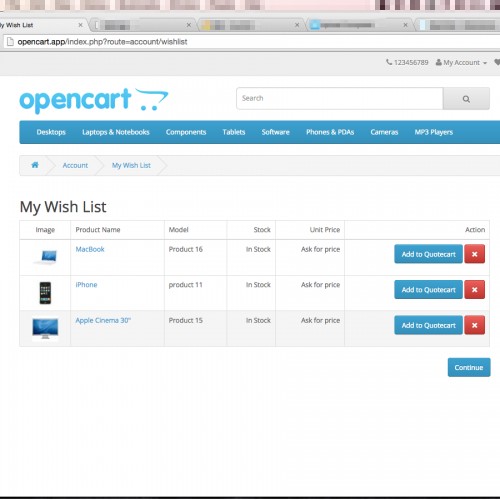Close the third browser tab
Viewport: 500px width, 500px height.
click(x=297, y=25)
